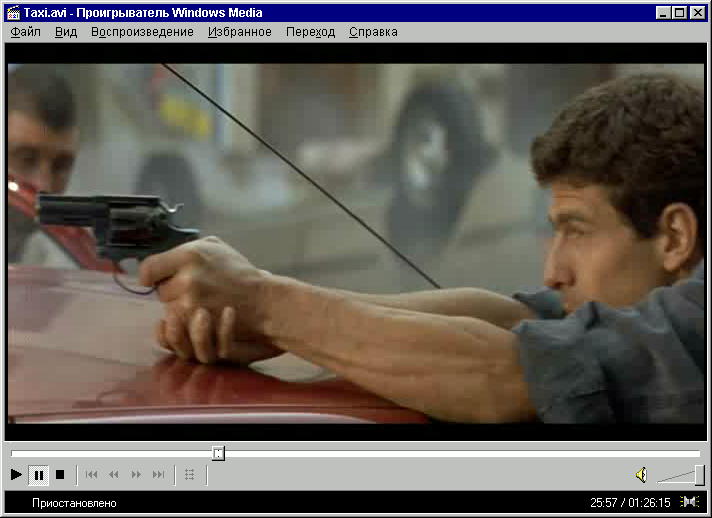Mute audio with speaker icon

pyautogui.click(x=641, y=475)
